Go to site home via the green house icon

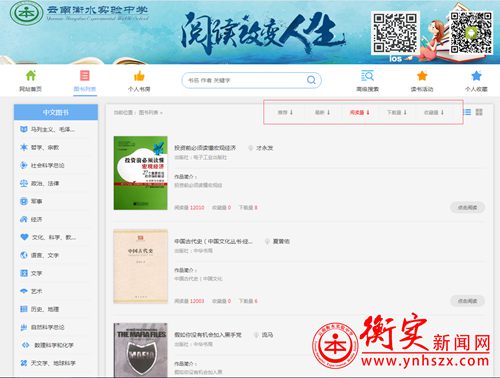tap(31, 75)
